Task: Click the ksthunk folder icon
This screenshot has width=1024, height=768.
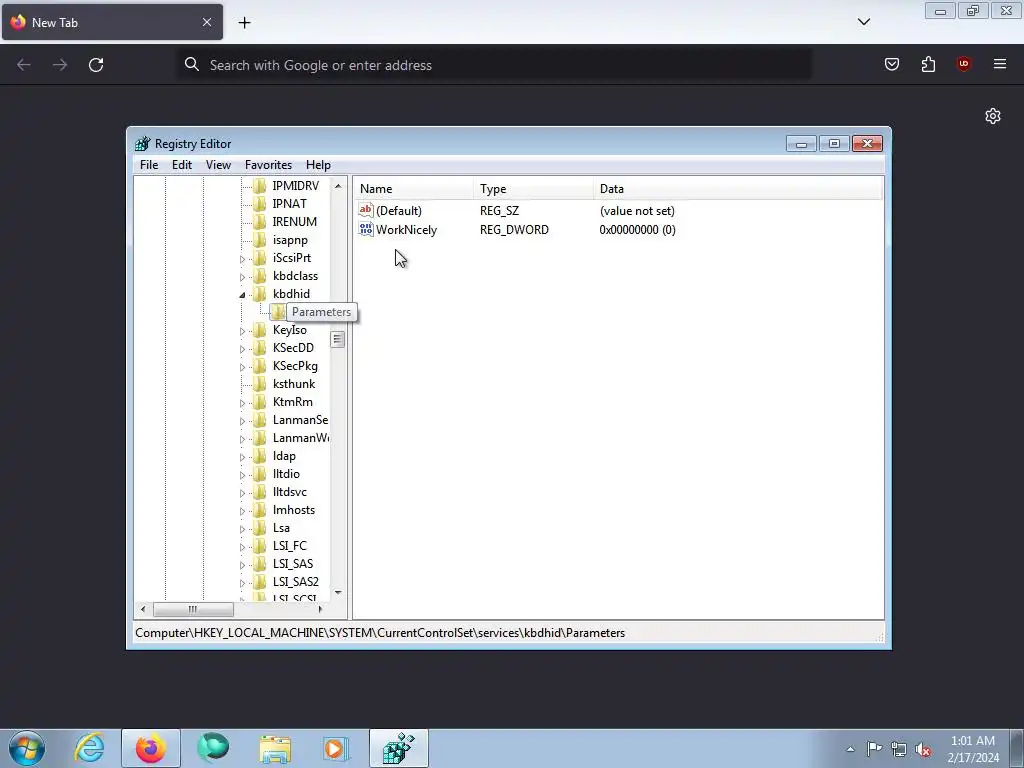Action: pos(260,384)
